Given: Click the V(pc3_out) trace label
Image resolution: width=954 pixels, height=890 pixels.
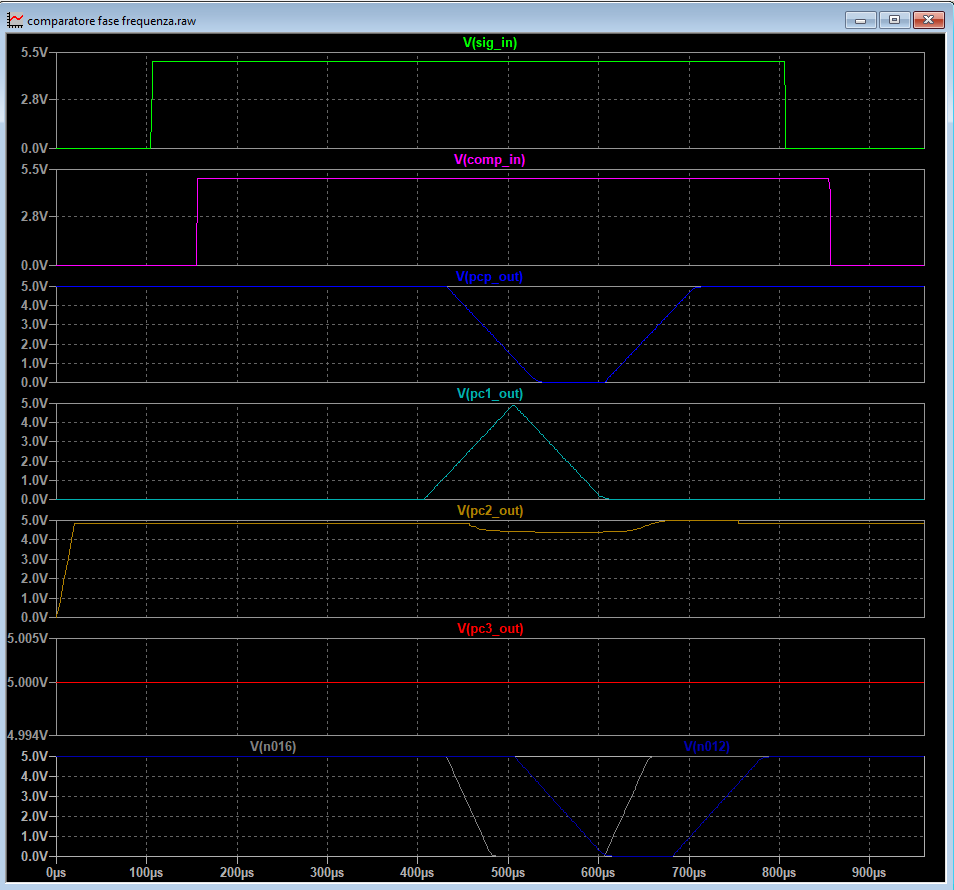Looking at the screenshot, I should [489, 629].
